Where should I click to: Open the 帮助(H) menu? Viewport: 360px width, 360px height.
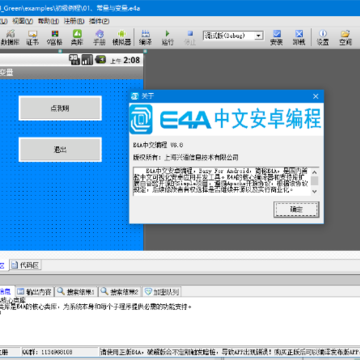pyautogui.click(x=48, y=21)
